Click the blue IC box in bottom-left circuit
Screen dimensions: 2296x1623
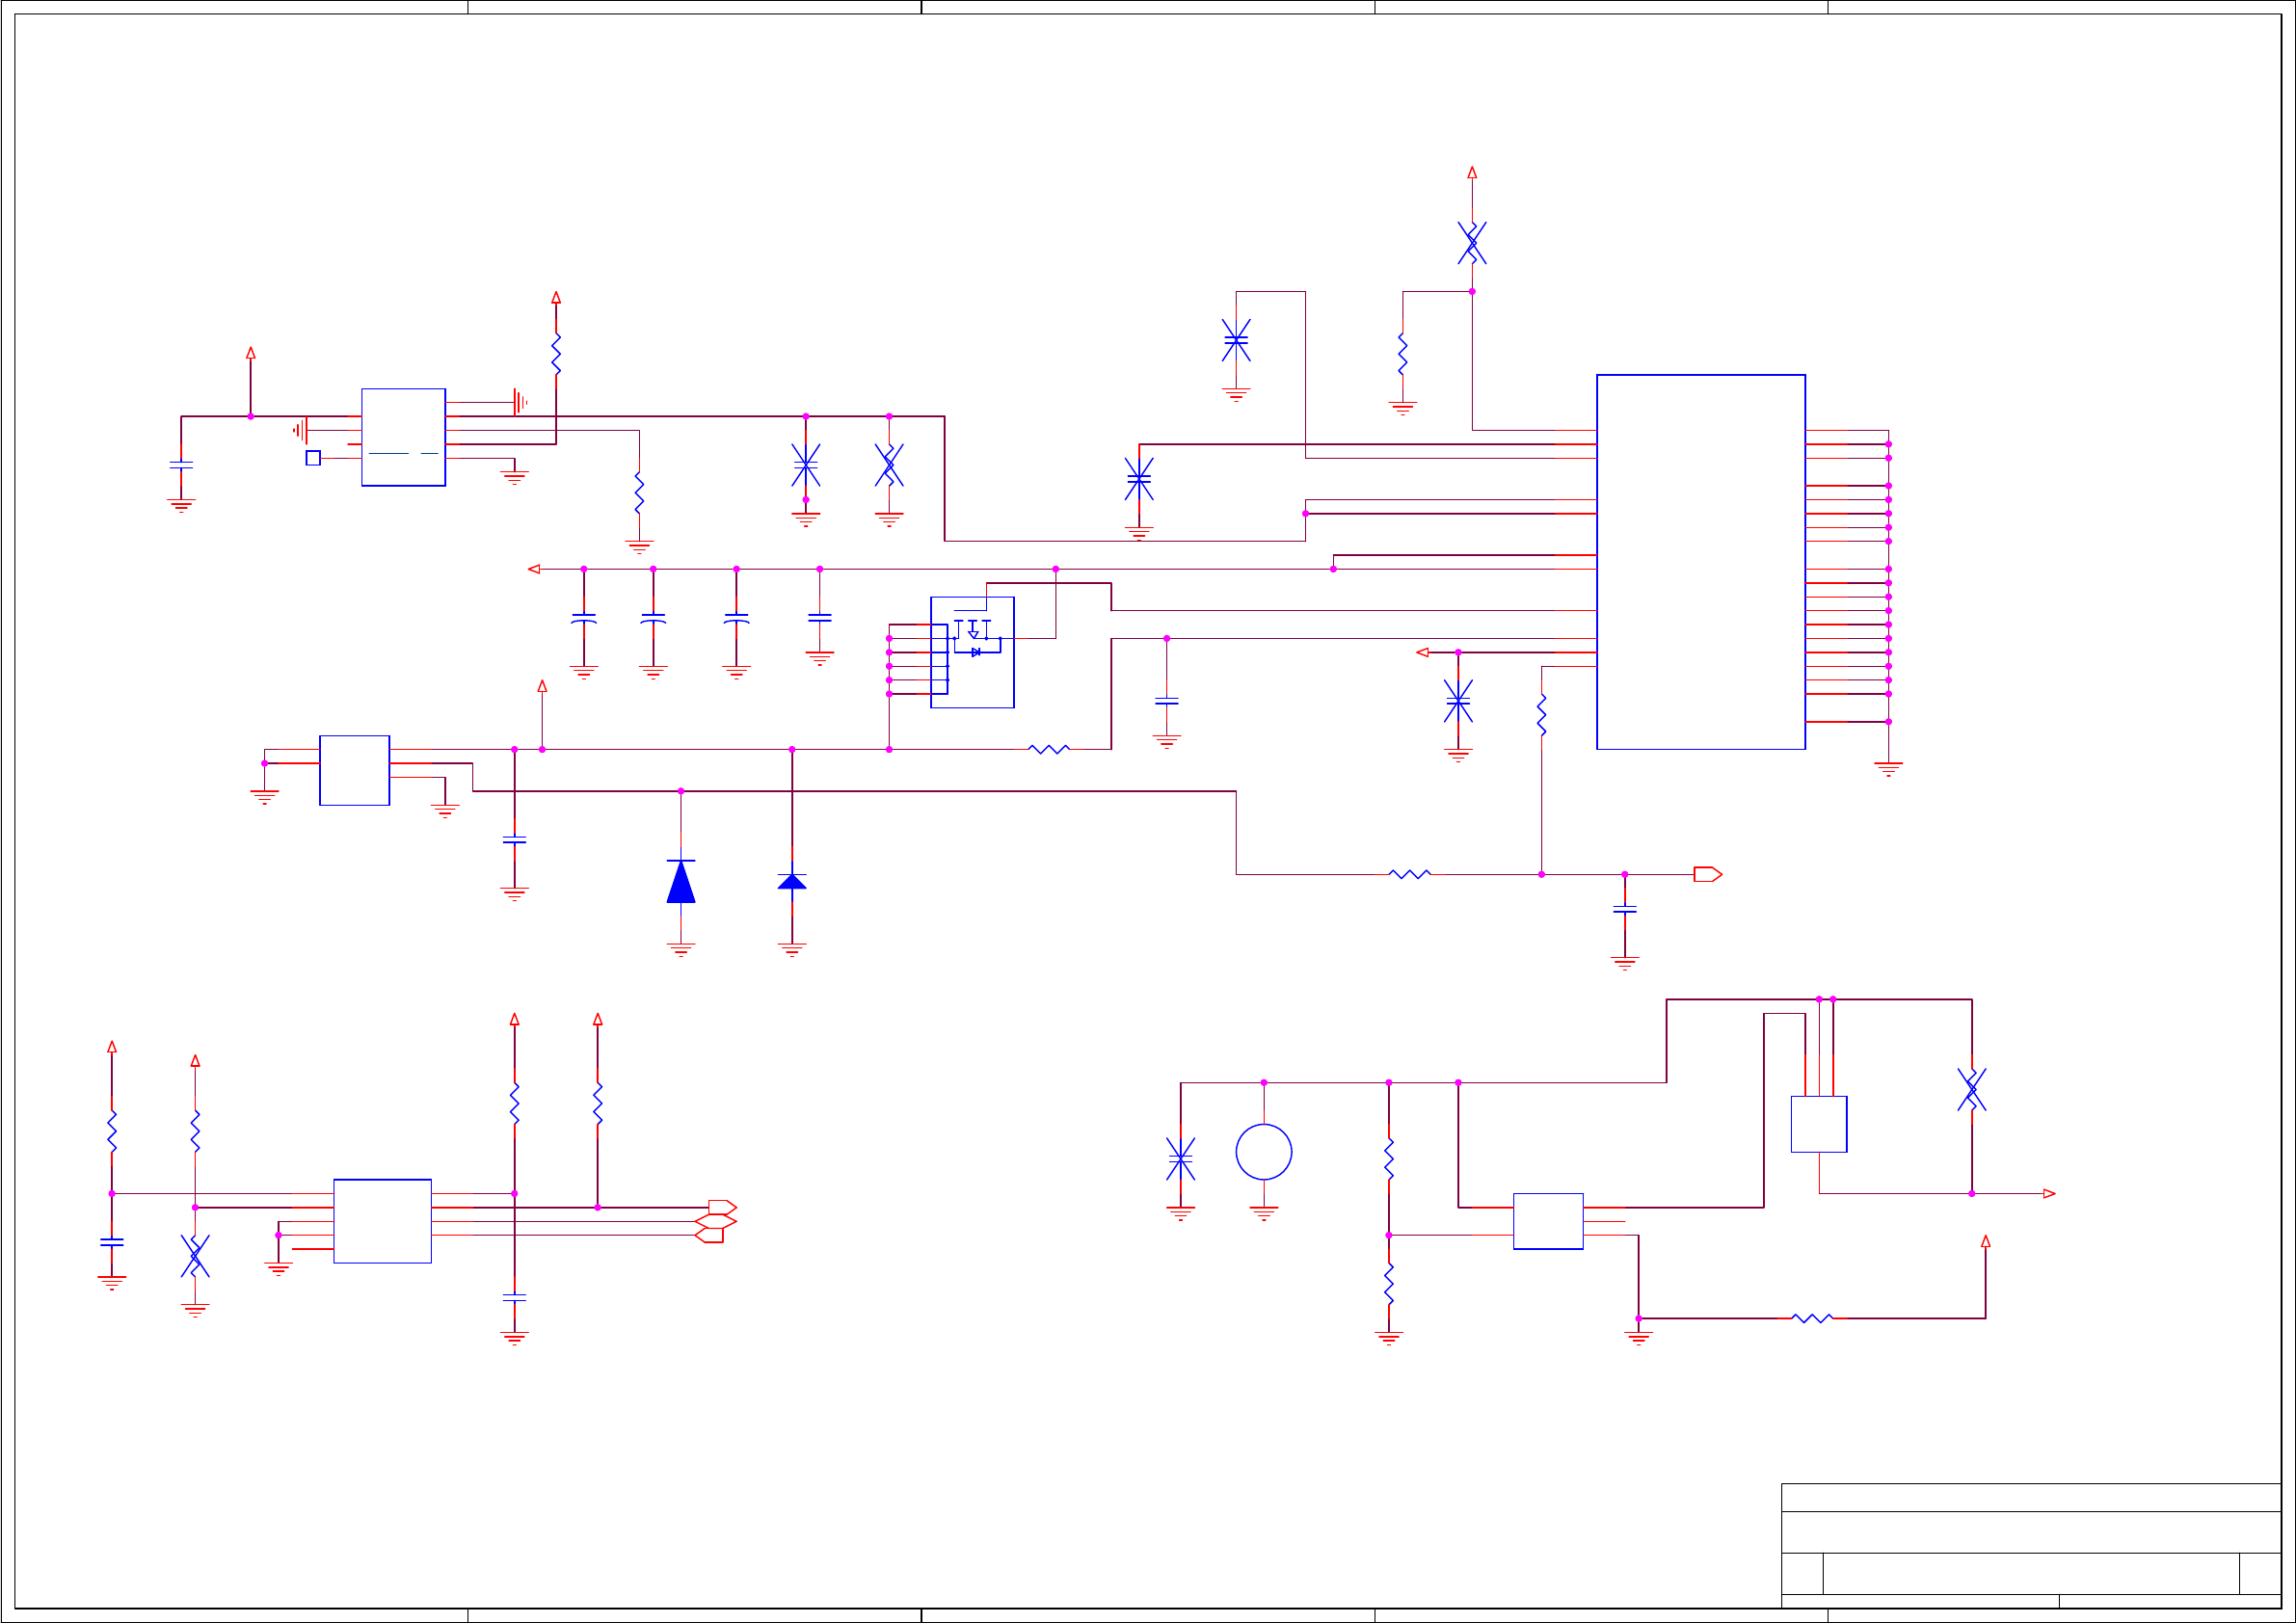[x=382, y=1220]
